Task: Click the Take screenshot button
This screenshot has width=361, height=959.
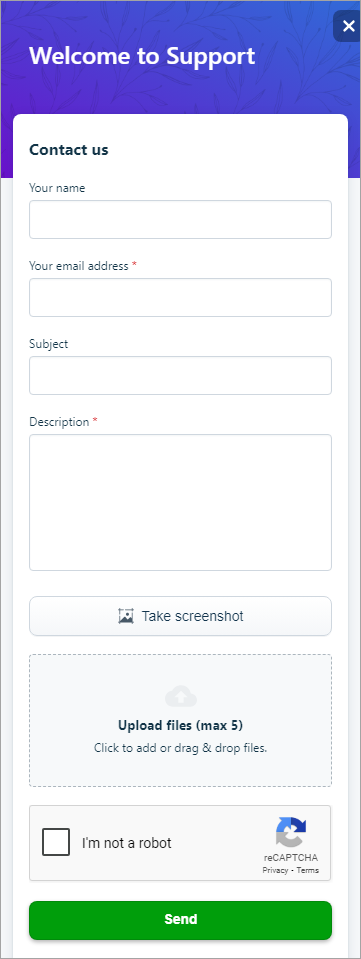Action: (180, 616)
